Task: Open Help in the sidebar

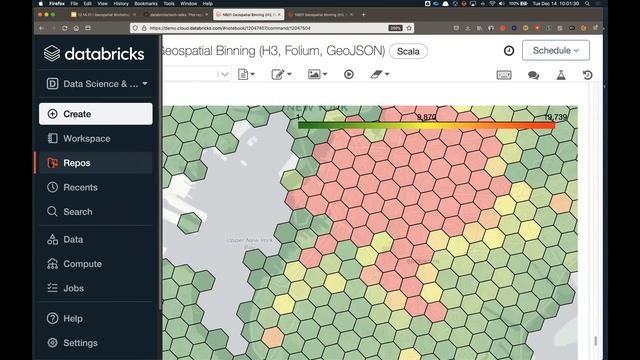Action: (96, 318)
